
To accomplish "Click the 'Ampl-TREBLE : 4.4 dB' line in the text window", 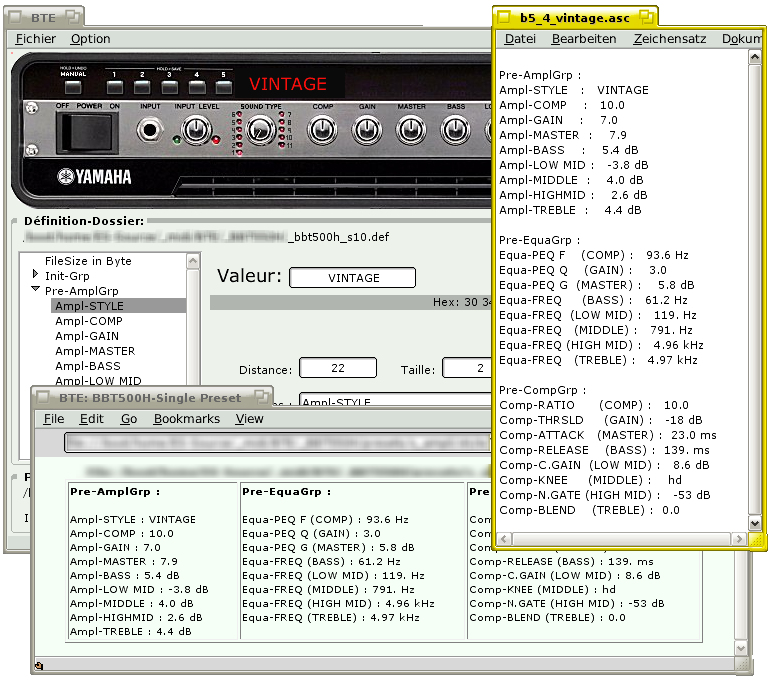I will (570, 210).
